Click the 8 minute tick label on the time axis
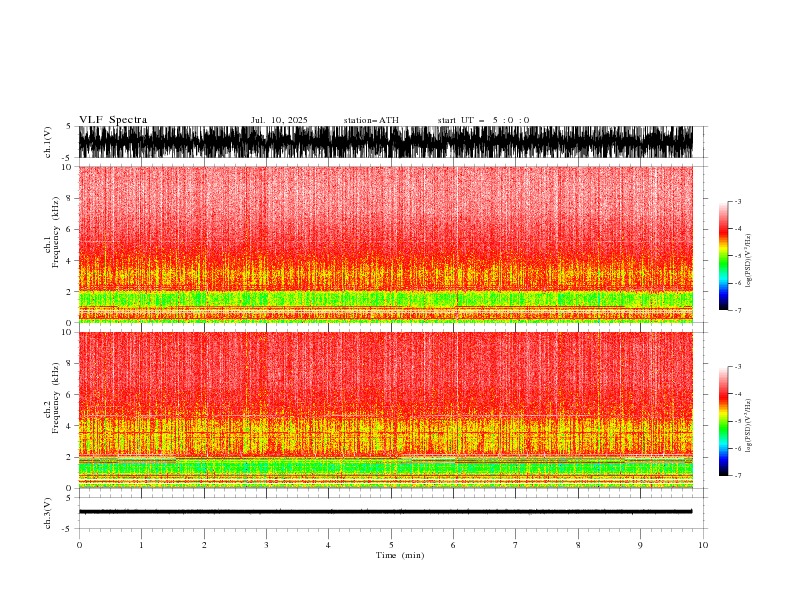The image size is (792, 612). coord(578,545)
